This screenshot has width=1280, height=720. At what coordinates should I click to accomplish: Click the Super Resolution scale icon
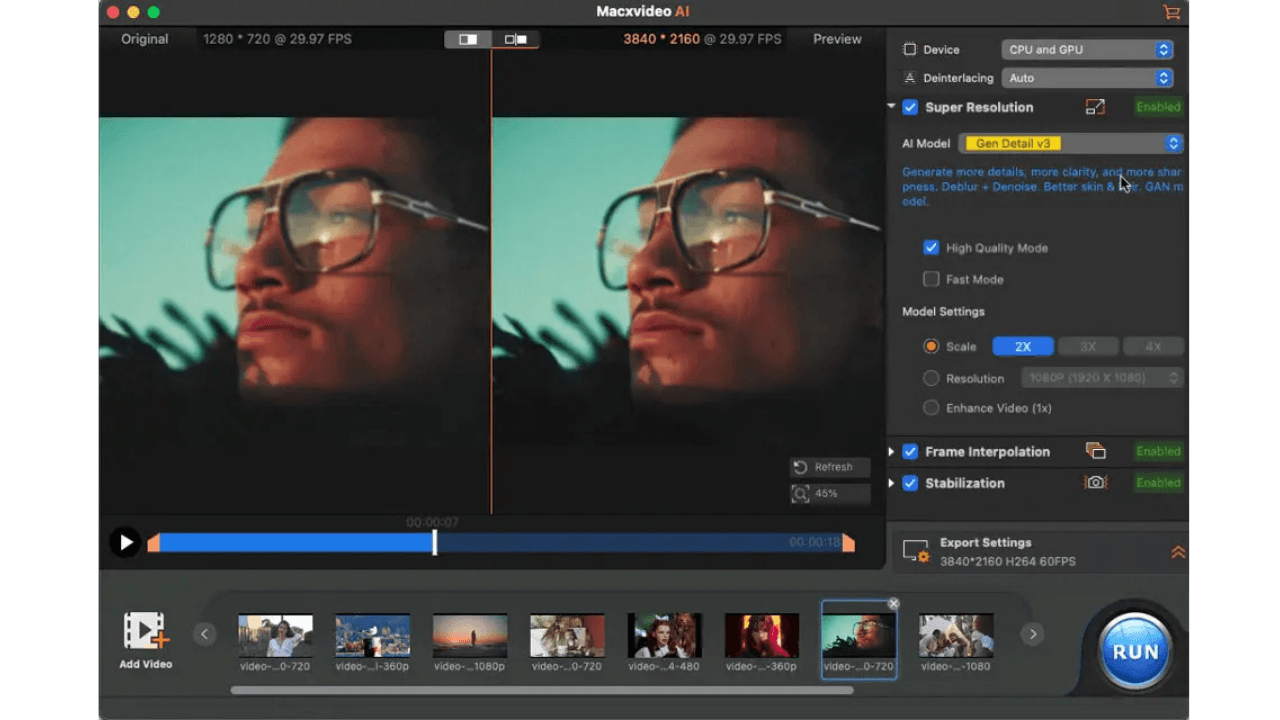coord(1095,107)
